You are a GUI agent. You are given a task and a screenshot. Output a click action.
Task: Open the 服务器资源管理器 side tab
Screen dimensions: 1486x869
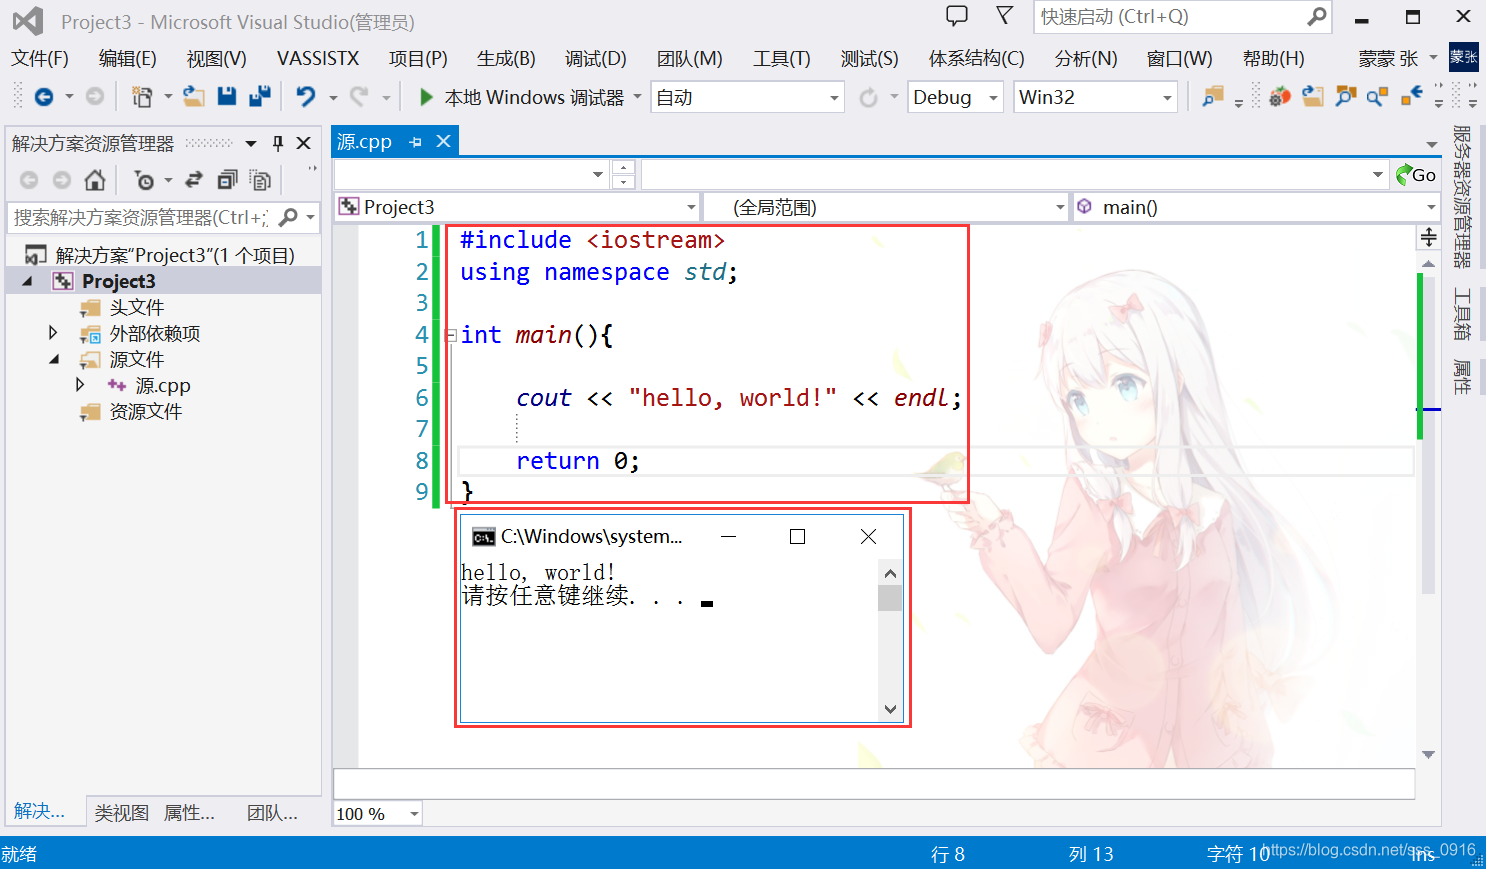tap(1463, 197)
